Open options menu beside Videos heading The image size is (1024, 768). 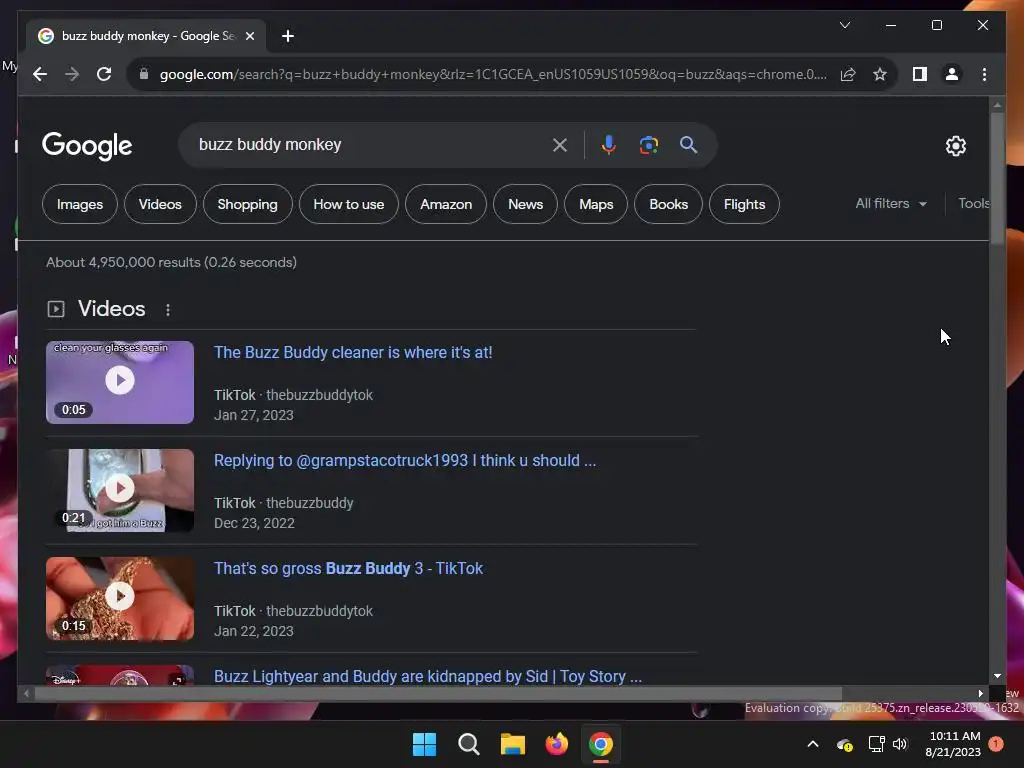pos(168,310)
